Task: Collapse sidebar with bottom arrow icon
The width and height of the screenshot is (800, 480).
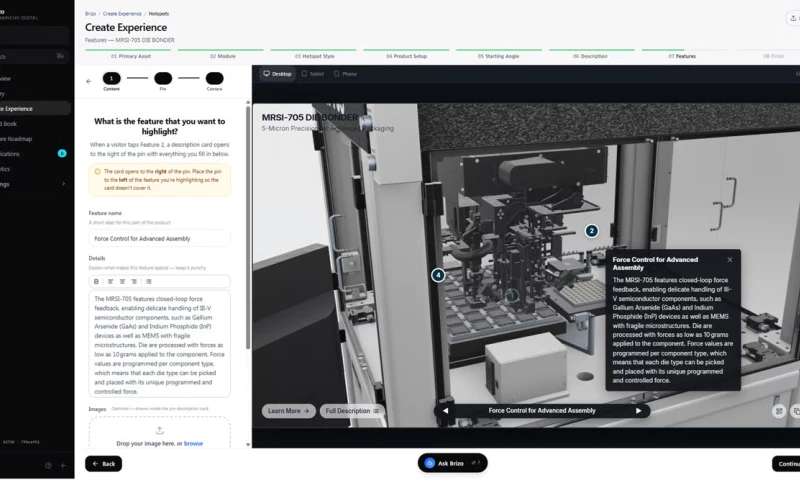Action: click(x=63, y=466)
